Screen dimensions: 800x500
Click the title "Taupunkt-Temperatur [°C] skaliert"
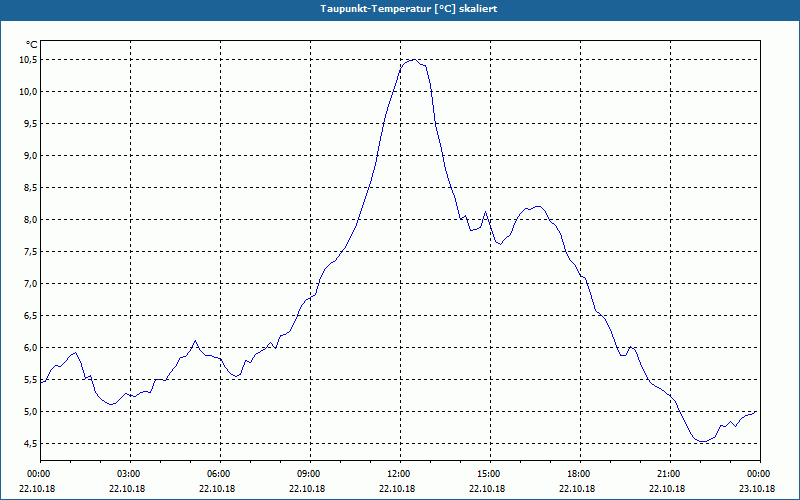coord(409,9)
